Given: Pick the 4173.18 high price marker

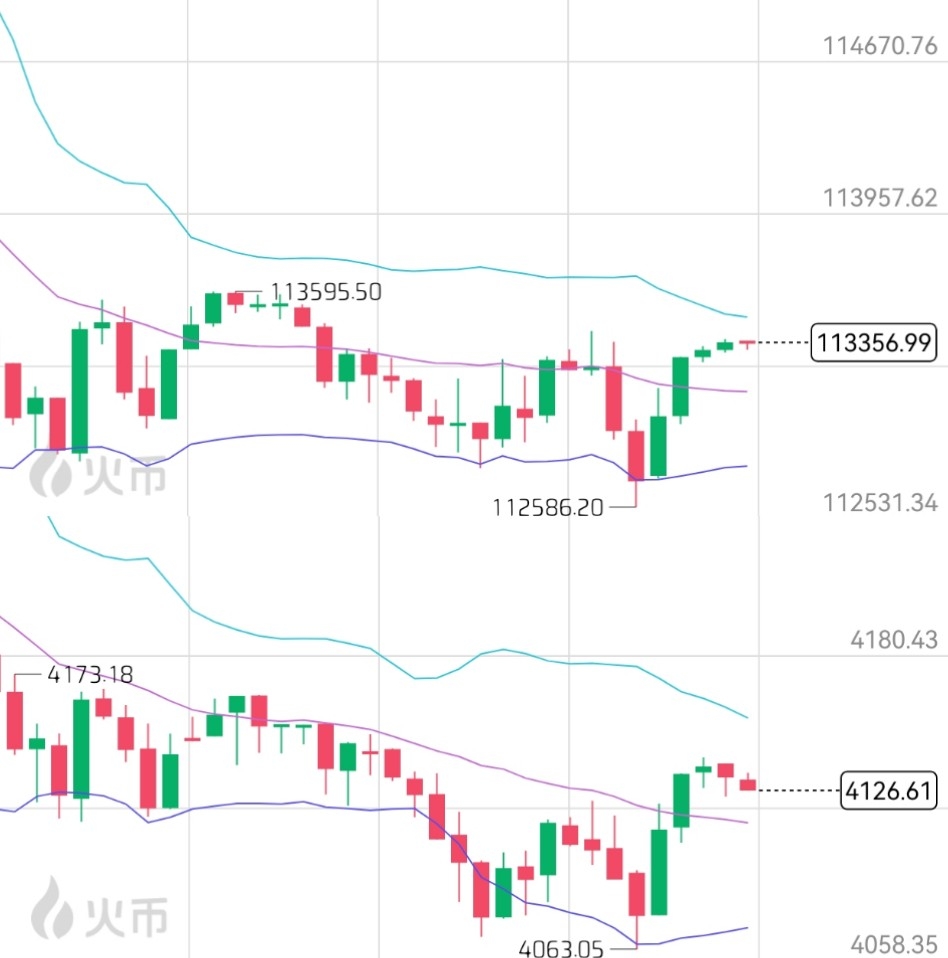Looking at the screenshot, I should click(x=90, y=675).
